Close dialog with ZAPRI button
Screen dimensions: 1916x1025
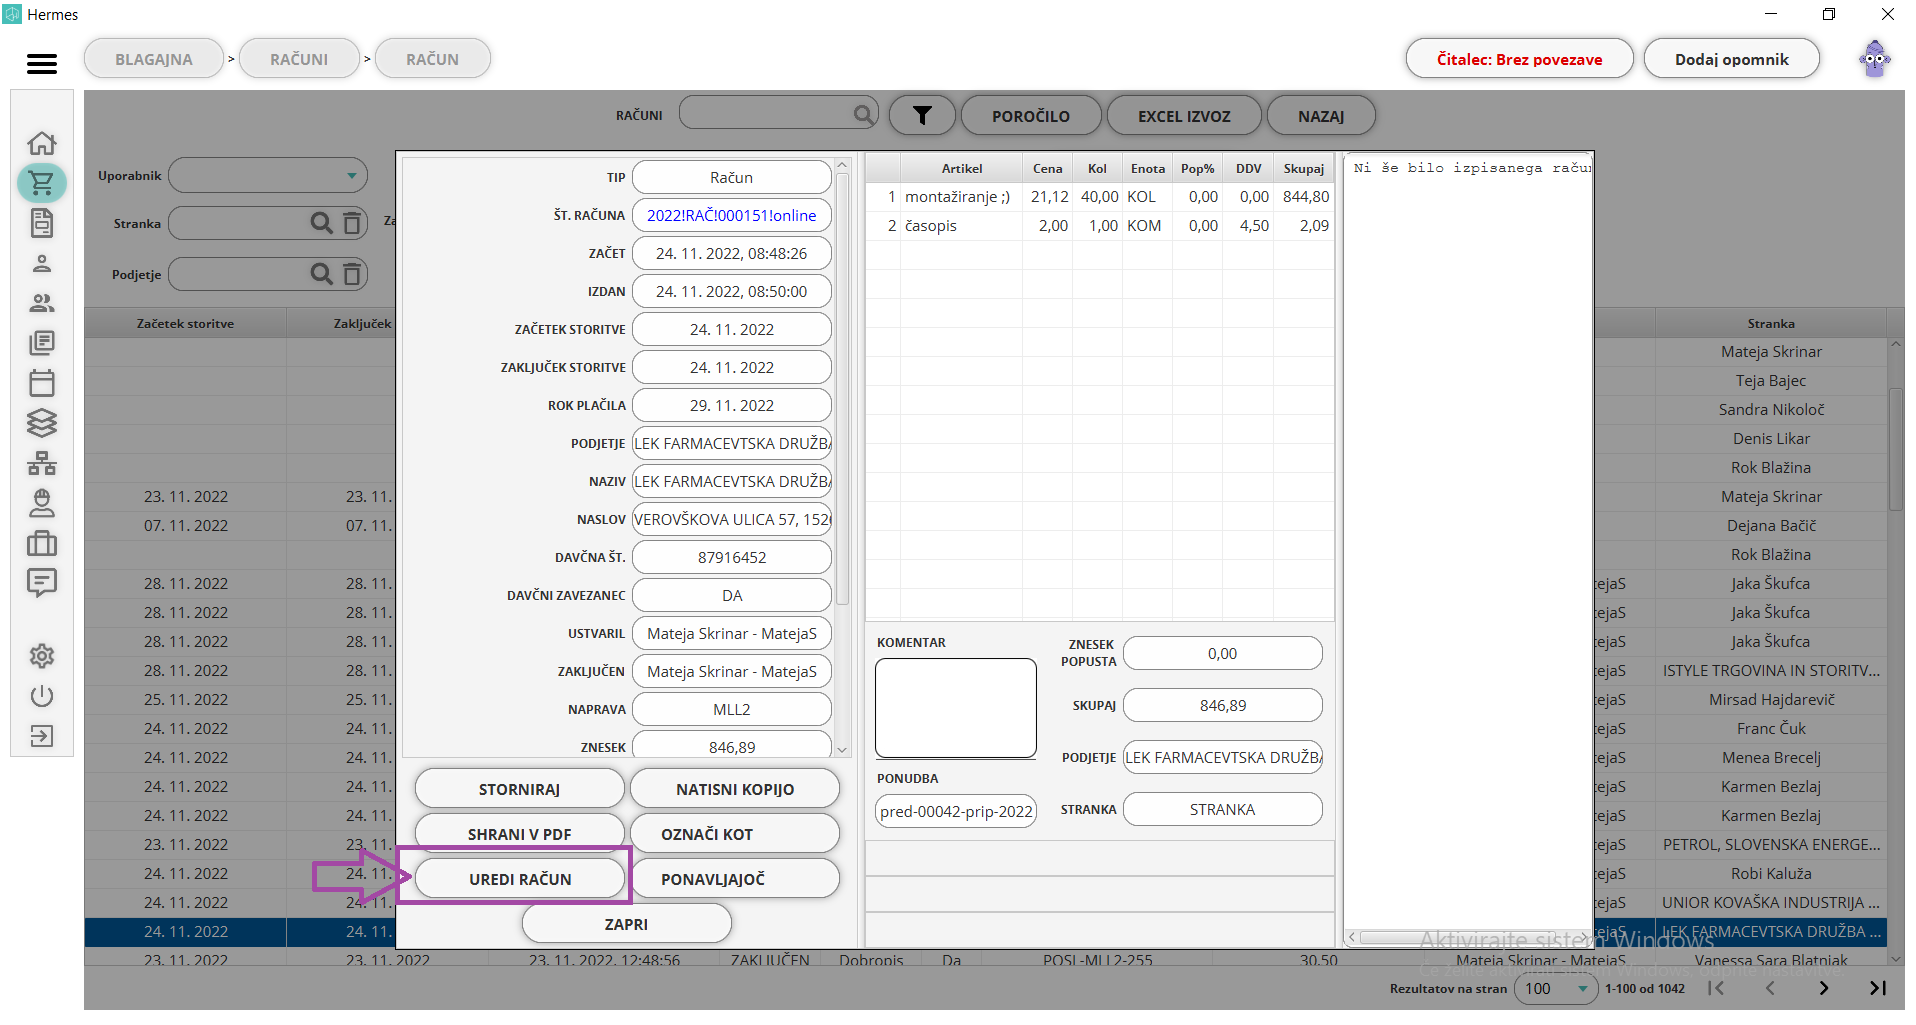point(627,924)
